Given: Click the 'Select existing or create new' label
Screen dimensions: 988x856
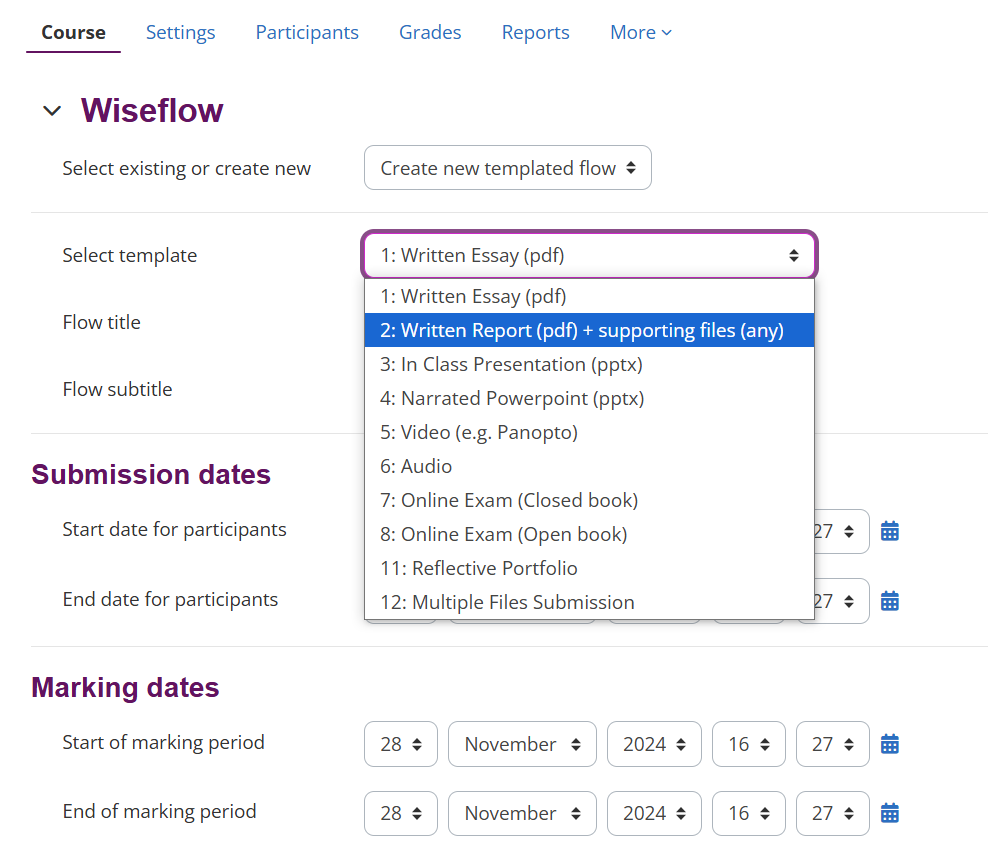Looking at the screenshot, I should (187, 168).
